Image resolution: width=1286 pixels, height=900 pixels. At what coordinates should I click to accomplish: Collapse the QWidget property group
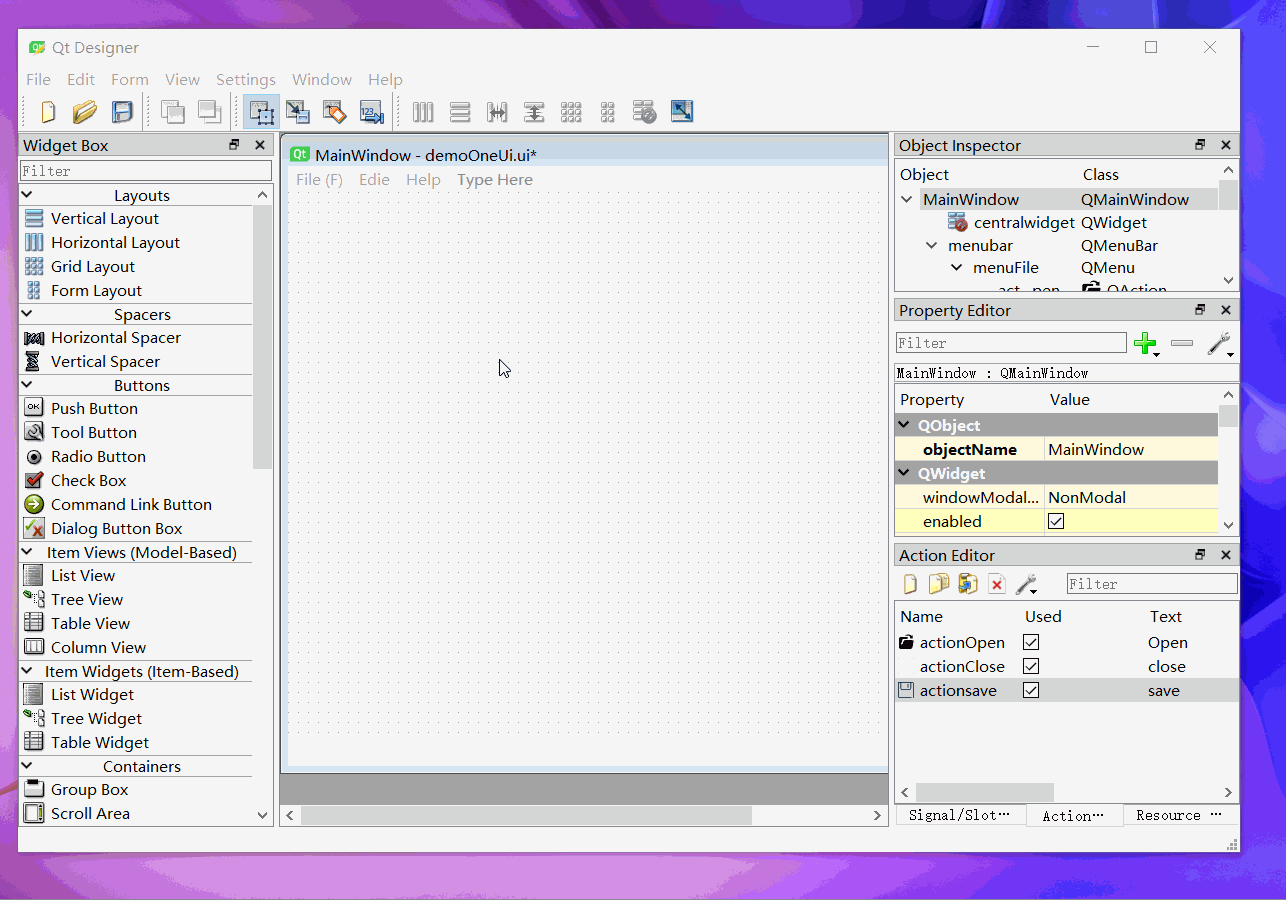905,473
